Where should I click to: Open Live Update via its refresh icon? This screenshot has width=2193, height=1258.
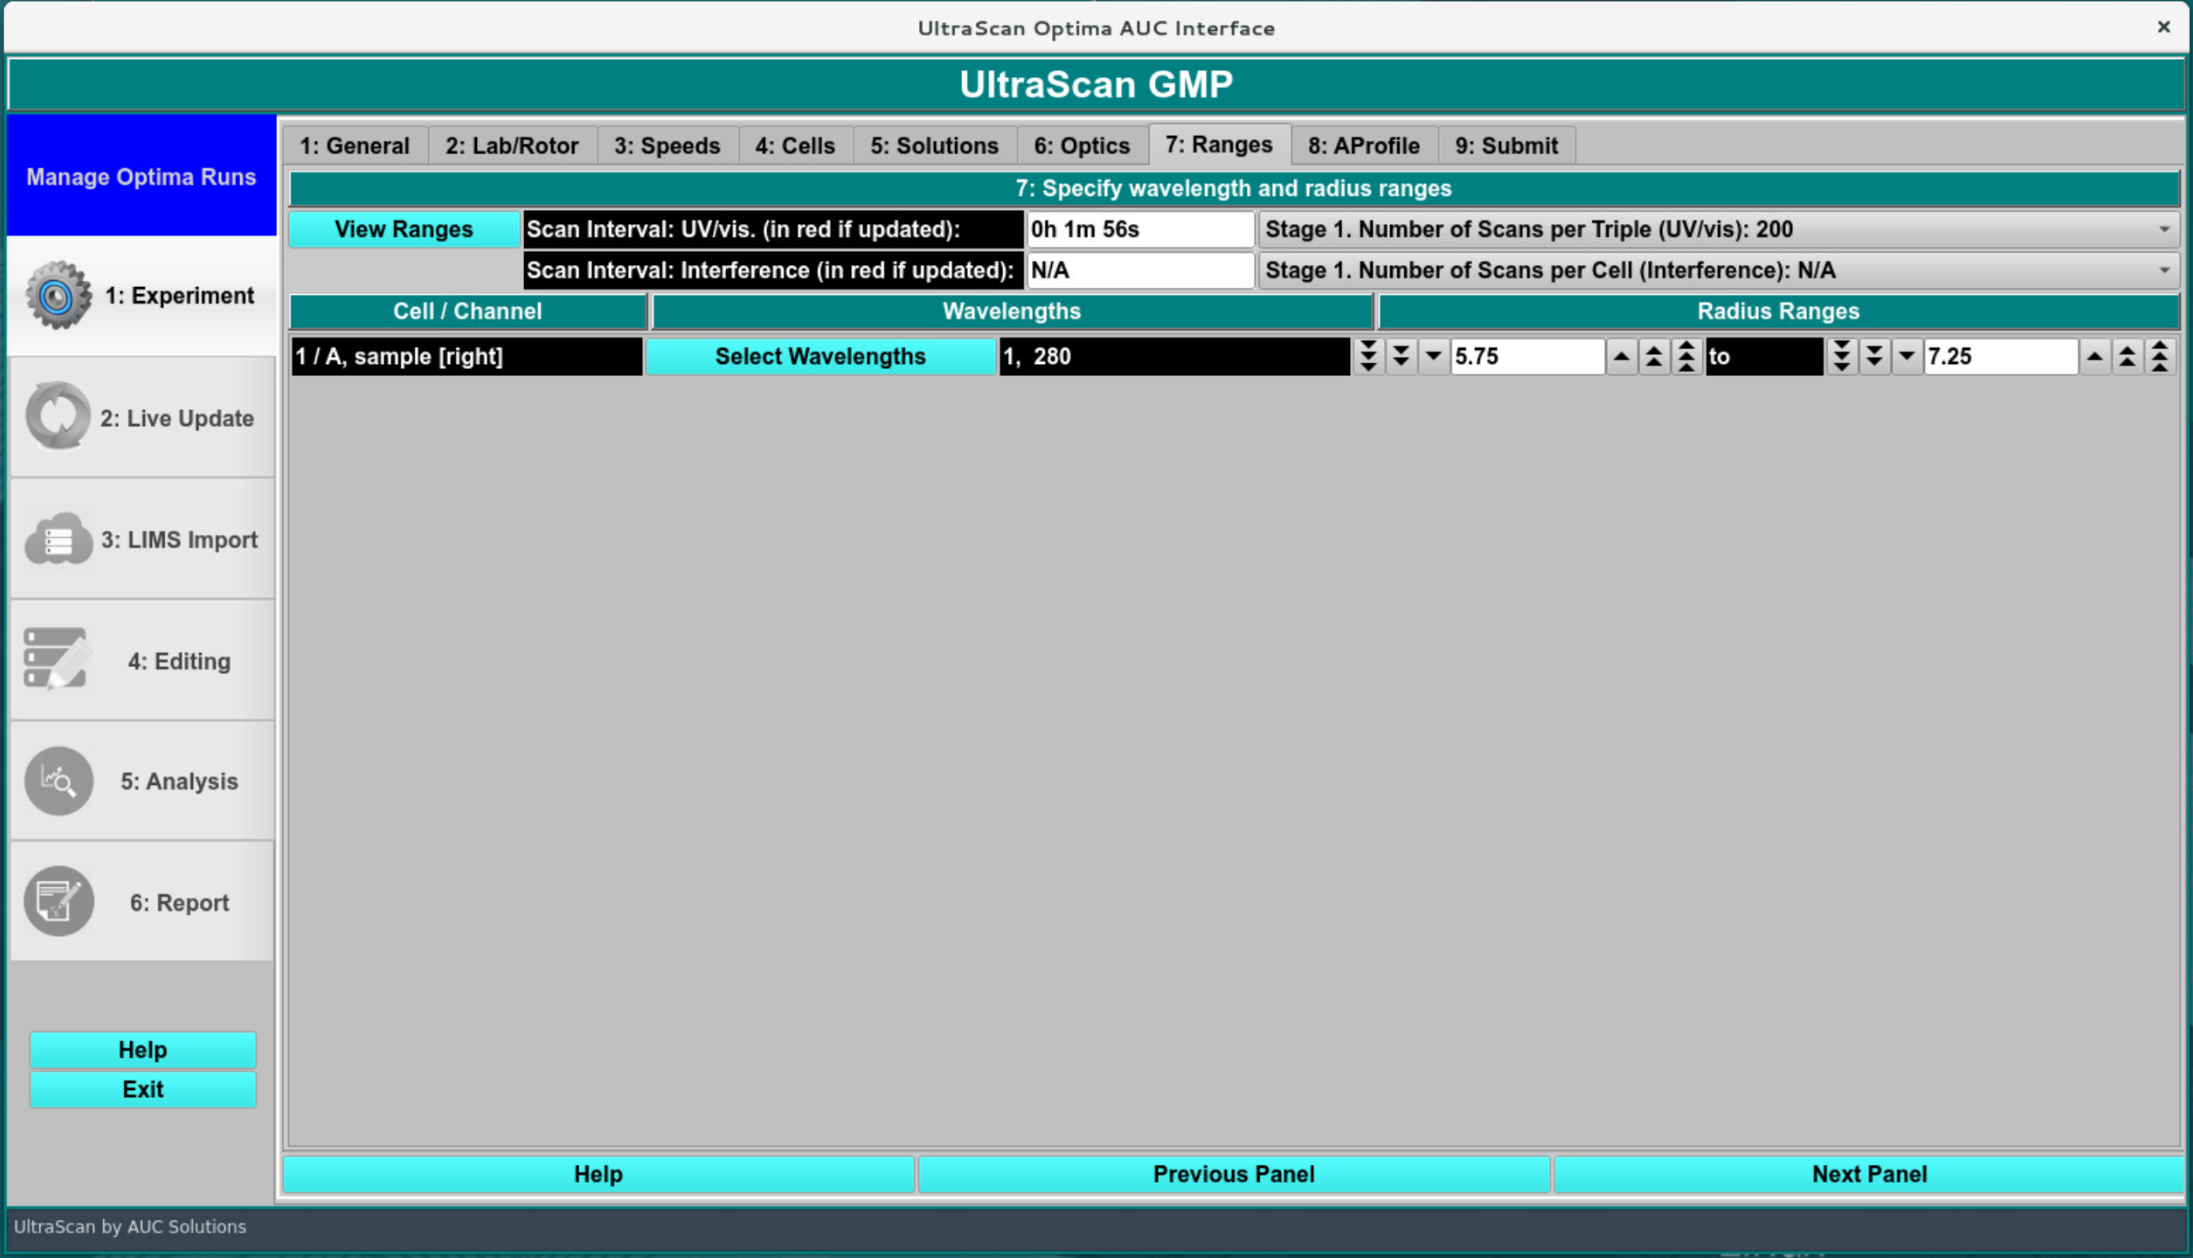(58, 416)
